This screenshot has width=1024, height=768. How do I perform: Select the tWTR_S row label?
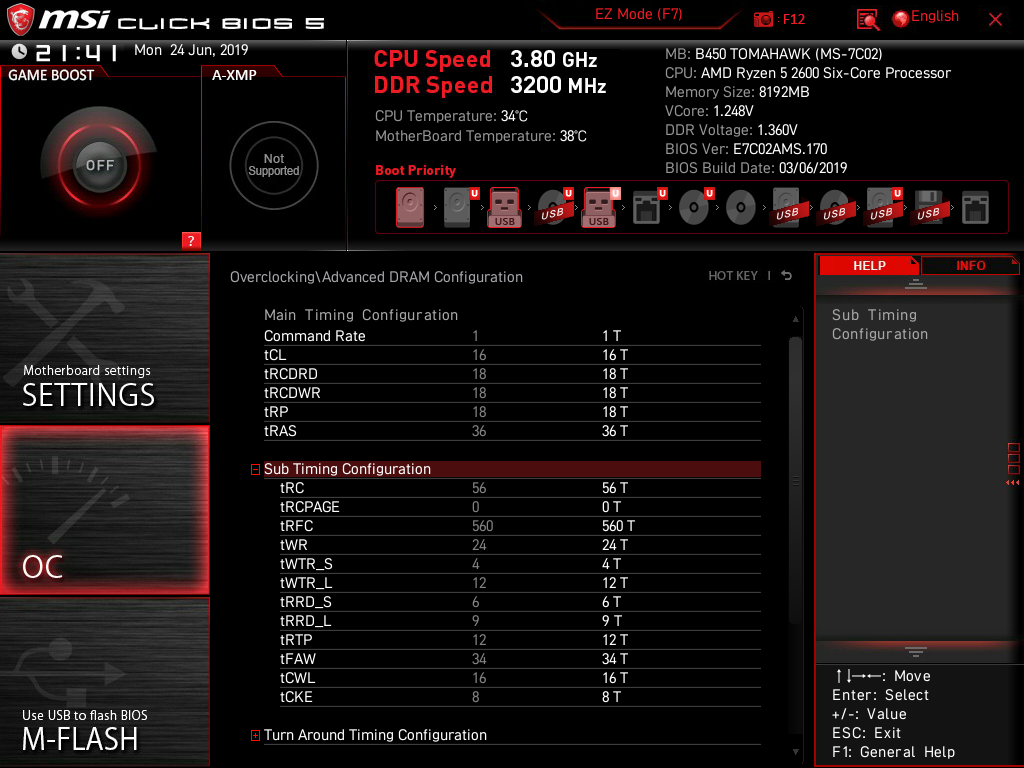click(306, 564)
